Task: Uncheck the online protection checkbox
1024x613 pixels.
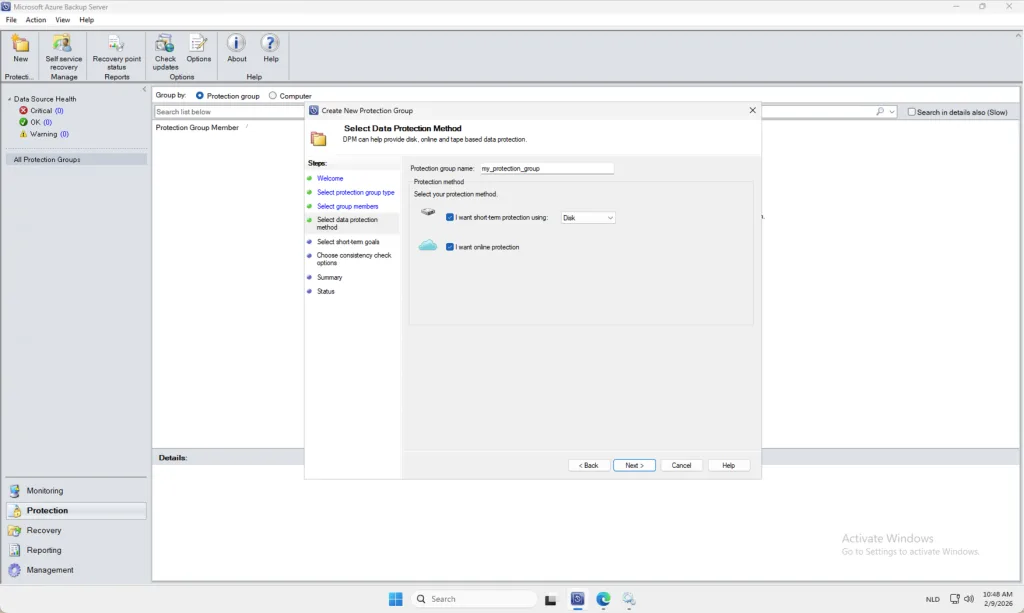Action: tap(450, 247)
